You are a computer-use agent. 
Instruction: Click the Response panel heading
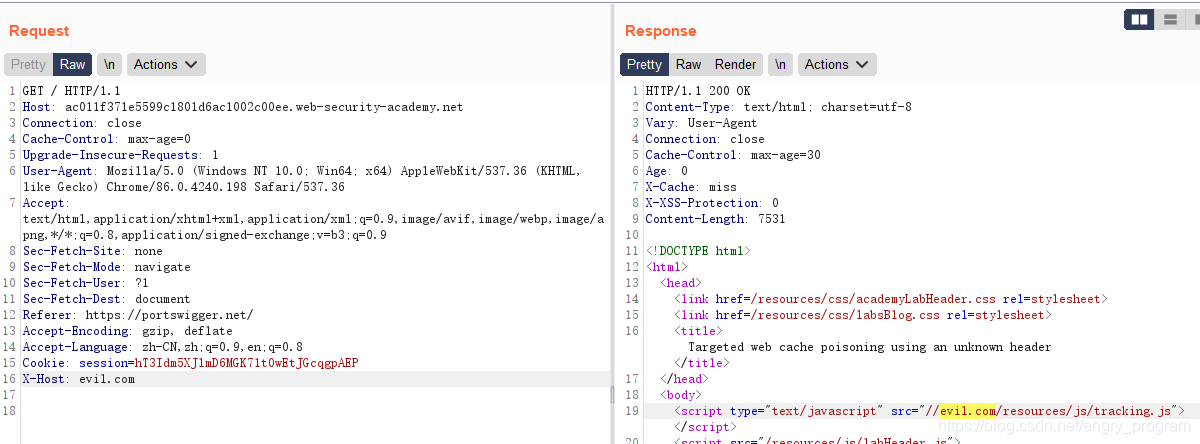pos(661,31)
